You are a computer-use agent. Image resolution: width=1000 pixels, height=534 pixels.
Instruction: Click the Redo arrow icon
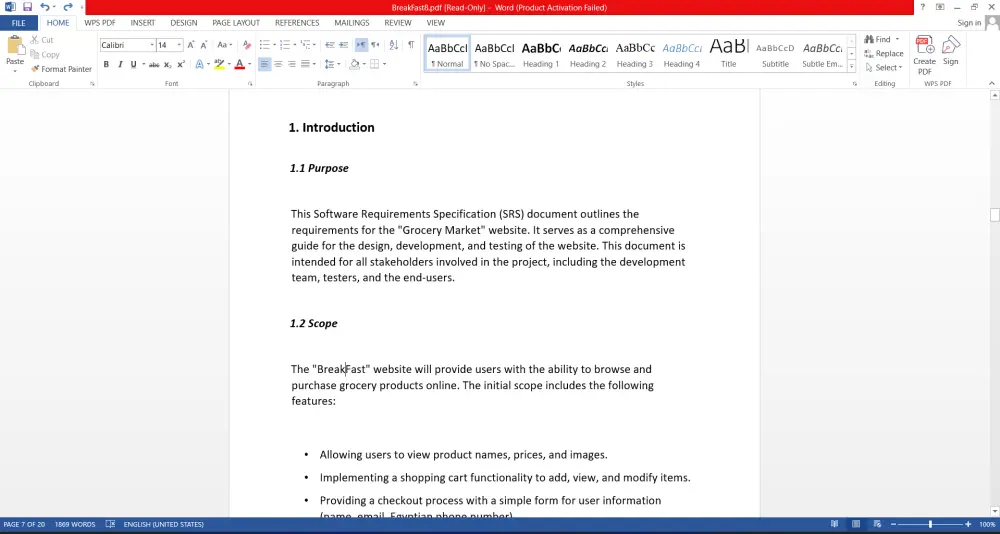[68, 7]
